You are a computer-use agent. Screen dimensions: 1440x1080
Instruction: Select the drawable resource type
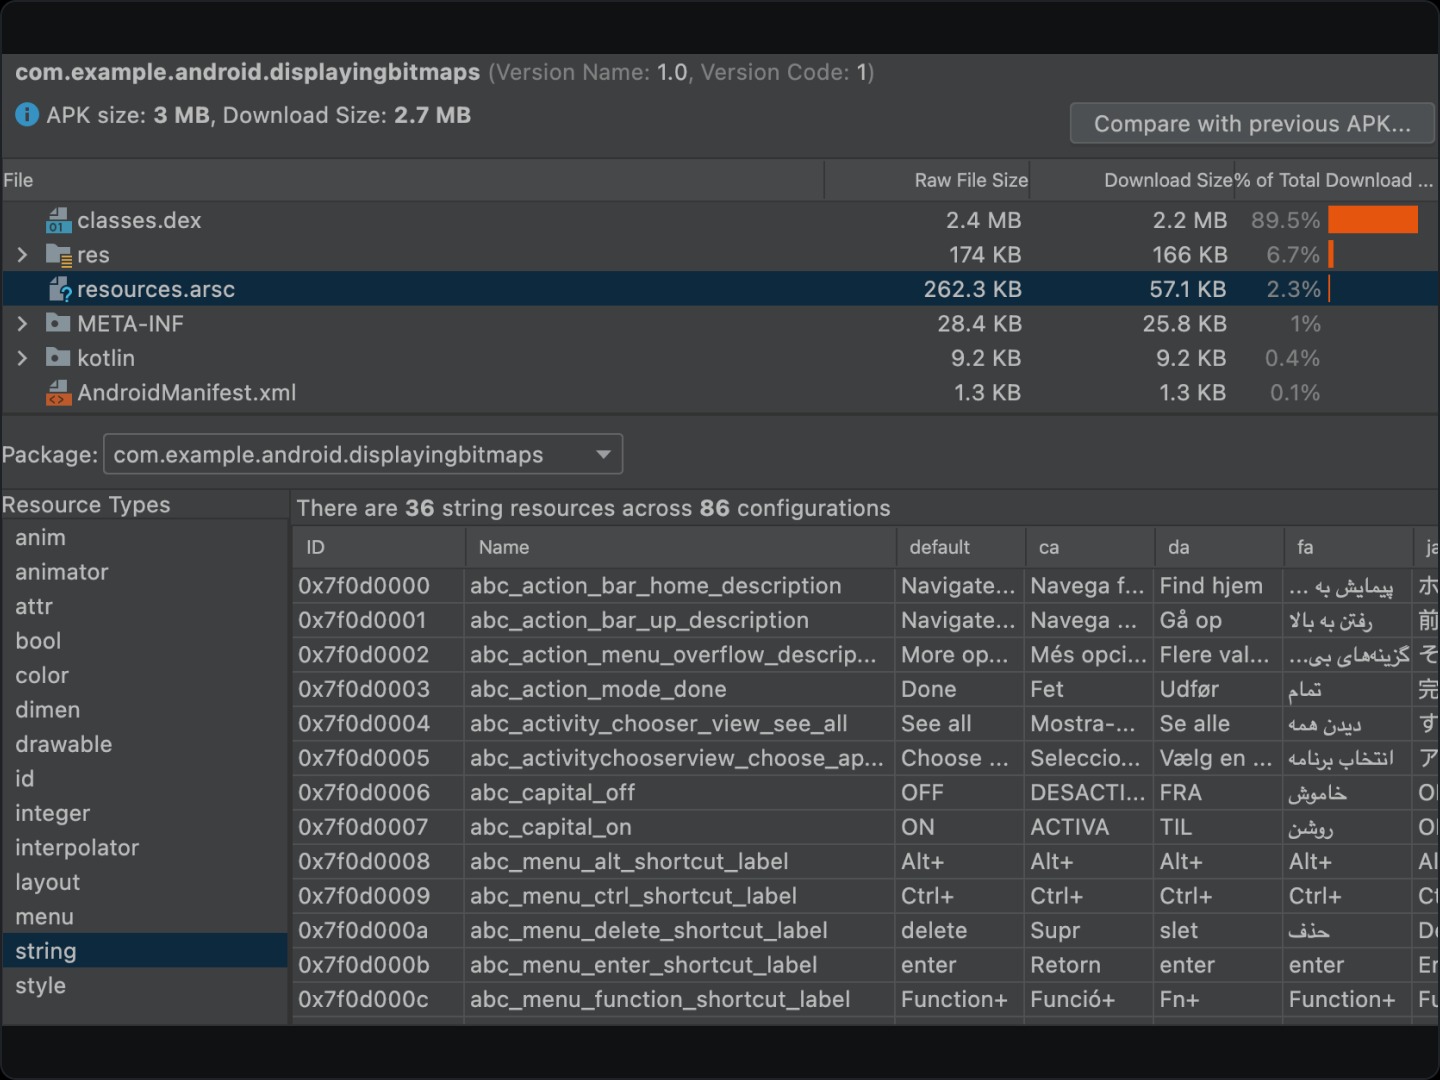point(144,744)
